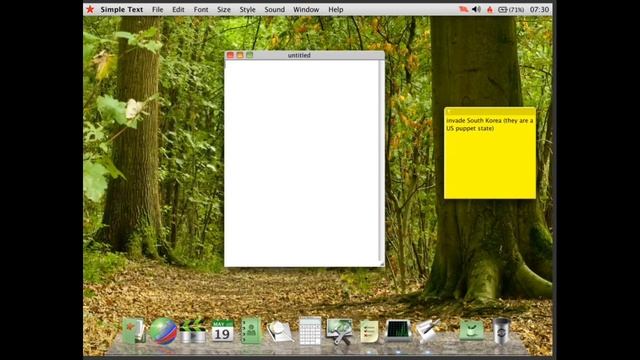Open the Font menu
Image resolution: width=640 pixels, height=360 pixels.
coord(201,9)
